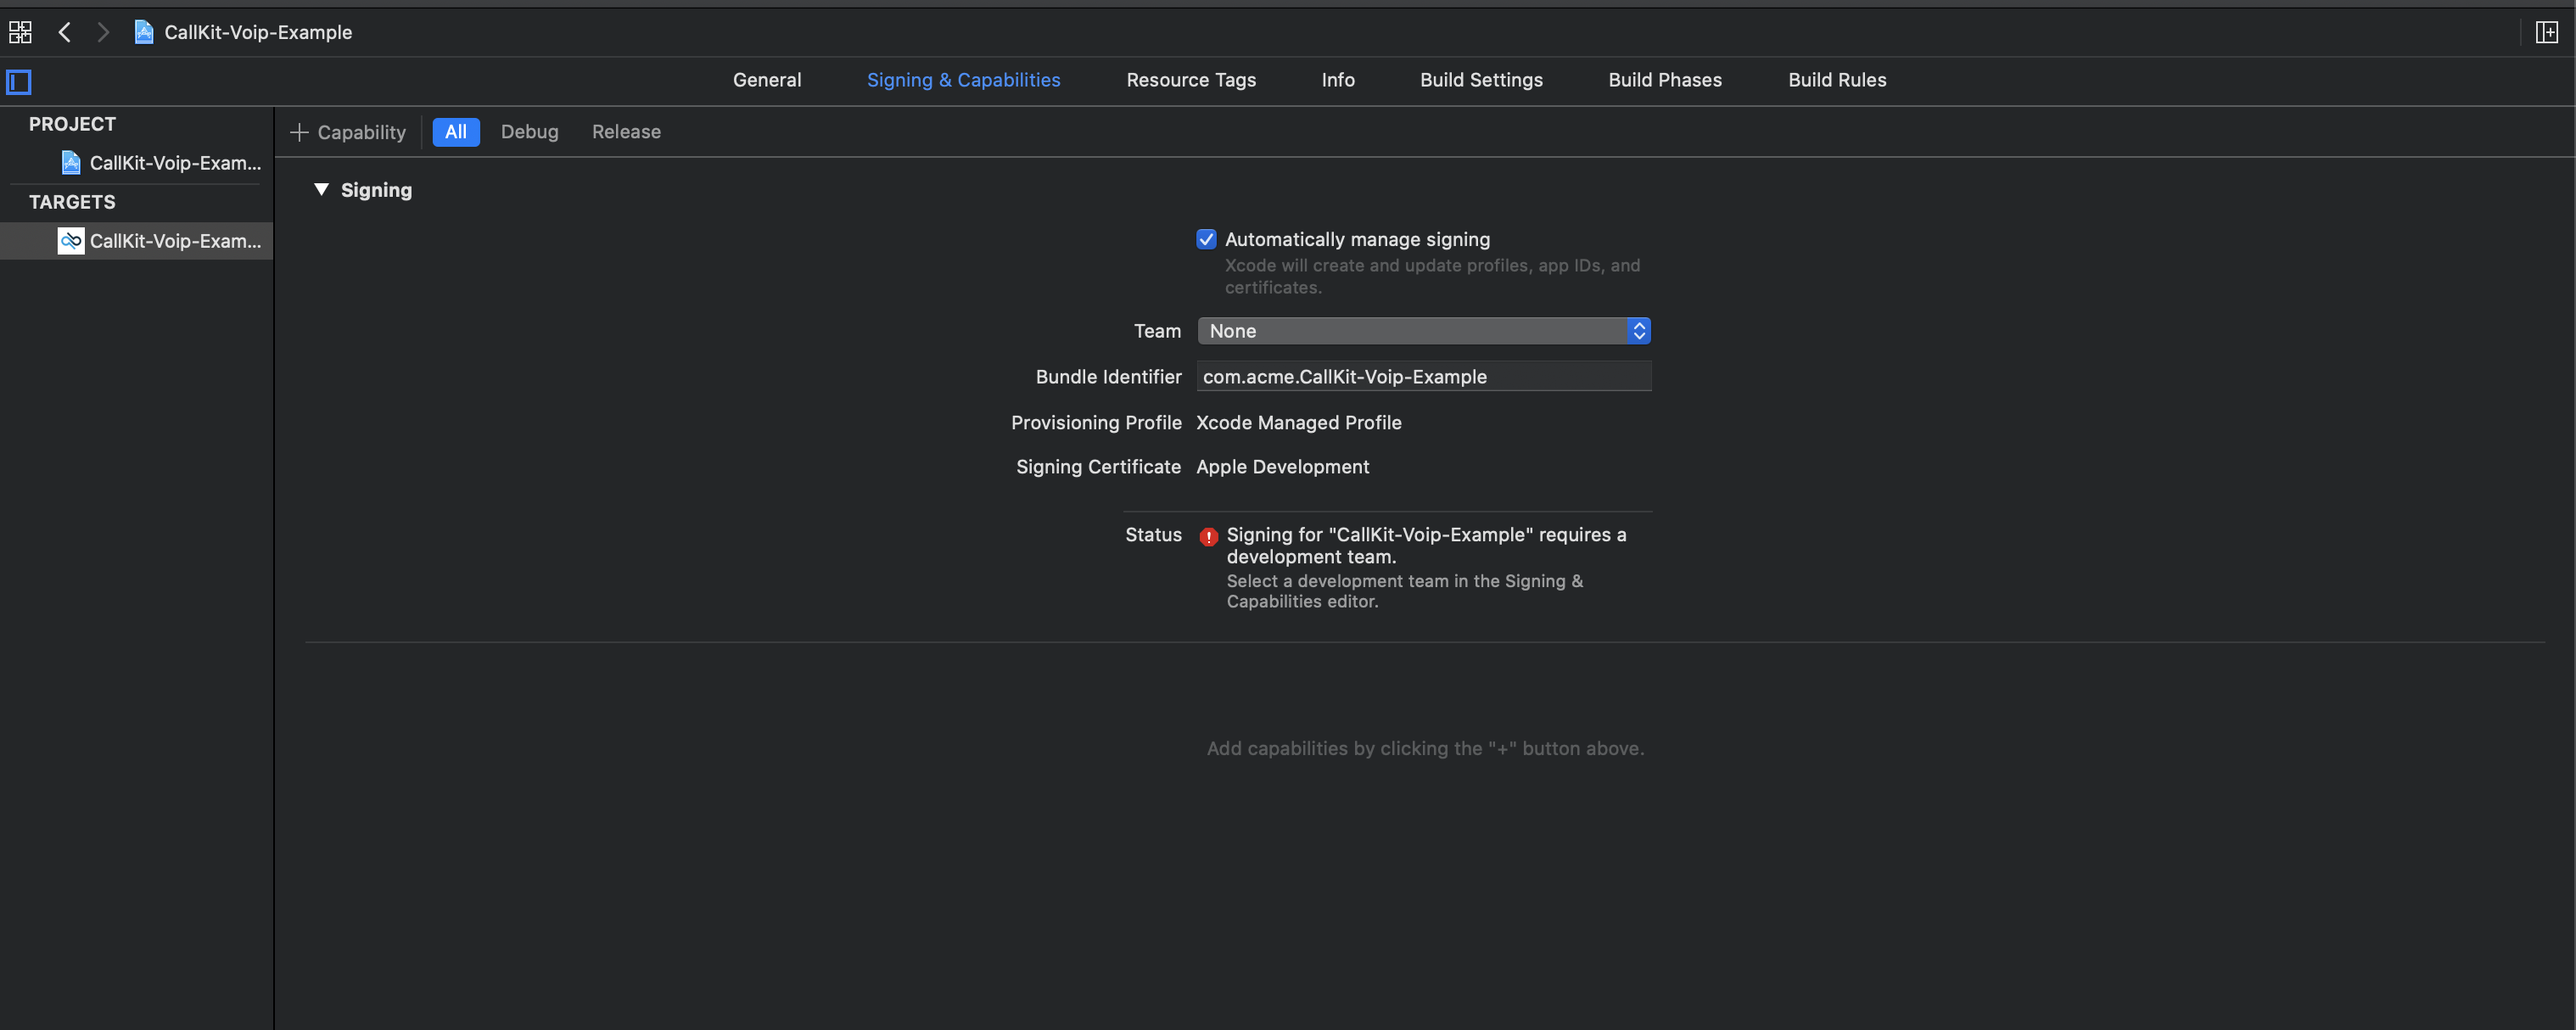The image size is (2576, 1030).
Task: Select the All configuration filter
Action: tap(456, 132)
